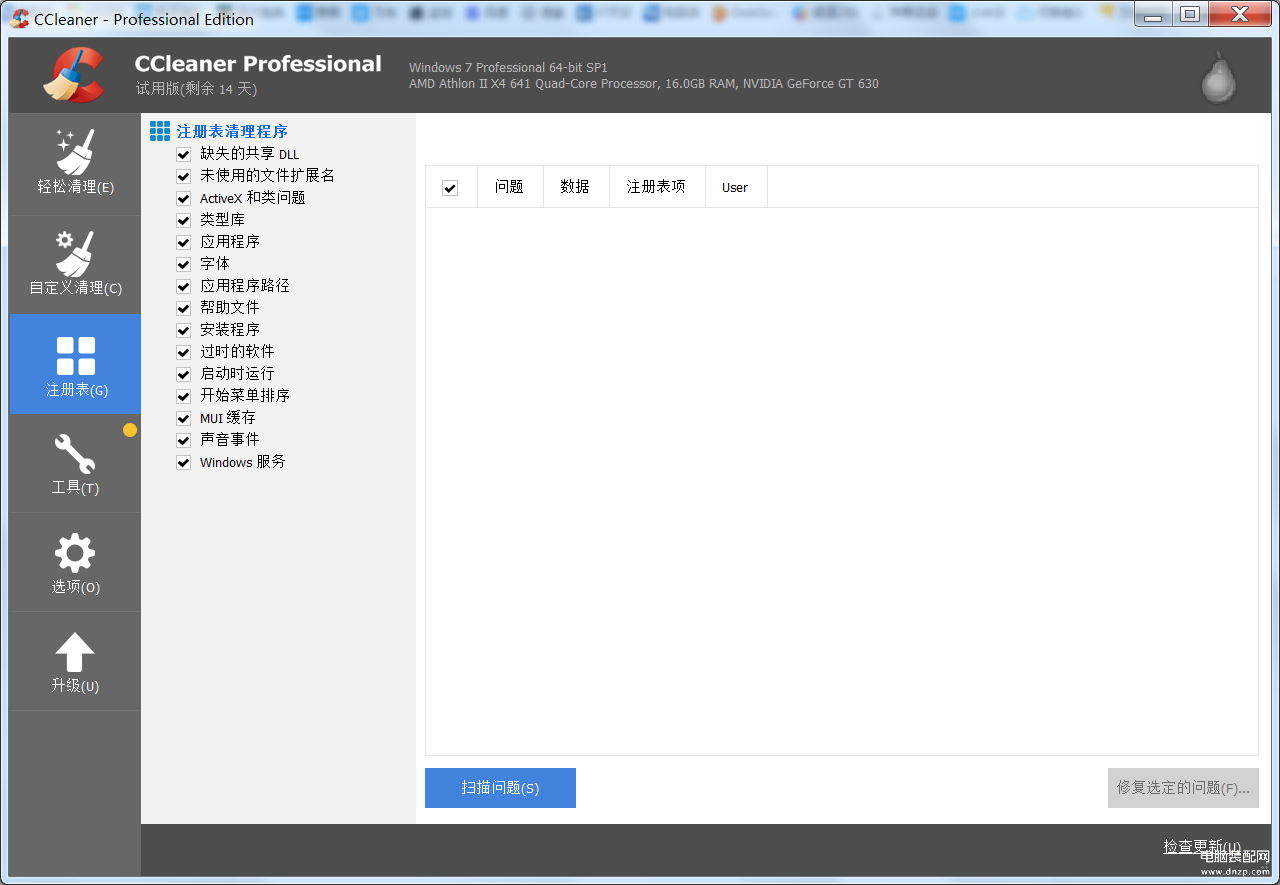The width and height of the screenshot is (1280, 885).
Task: Close the CCleaner window
Action: tap(1240, 14)
